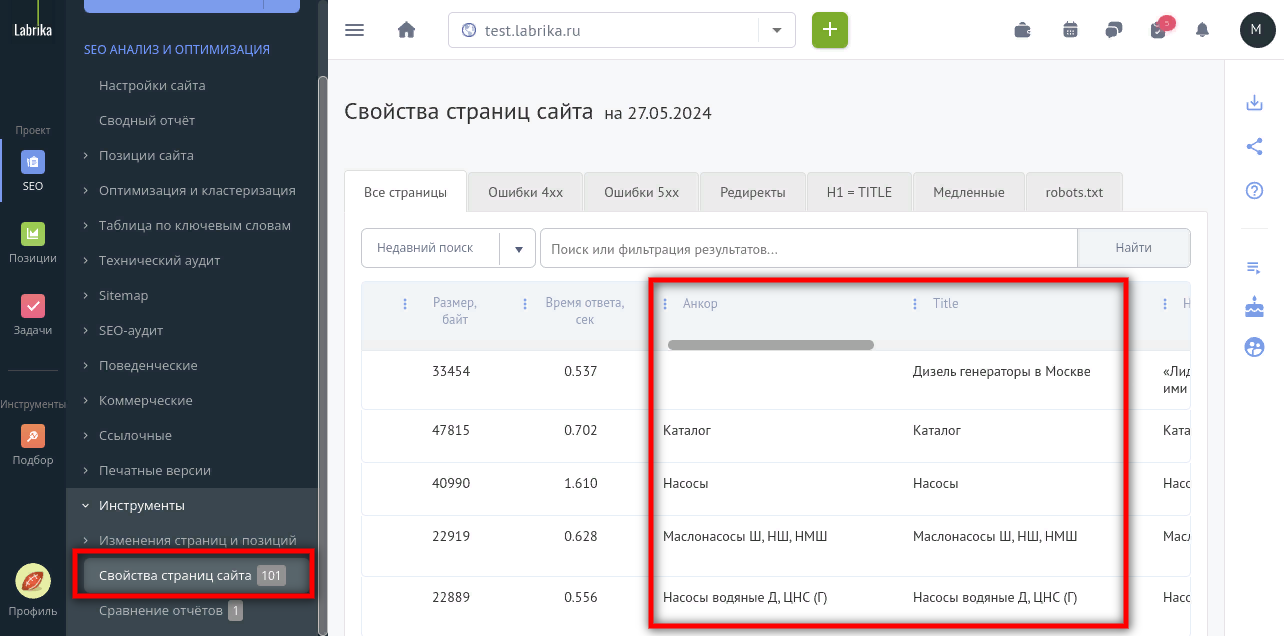The height and width of the screenshot is (636, 1284).
Task: Switch to Ошибки 4xx tab
Action: pyautogui.click(x=525, y=192)
